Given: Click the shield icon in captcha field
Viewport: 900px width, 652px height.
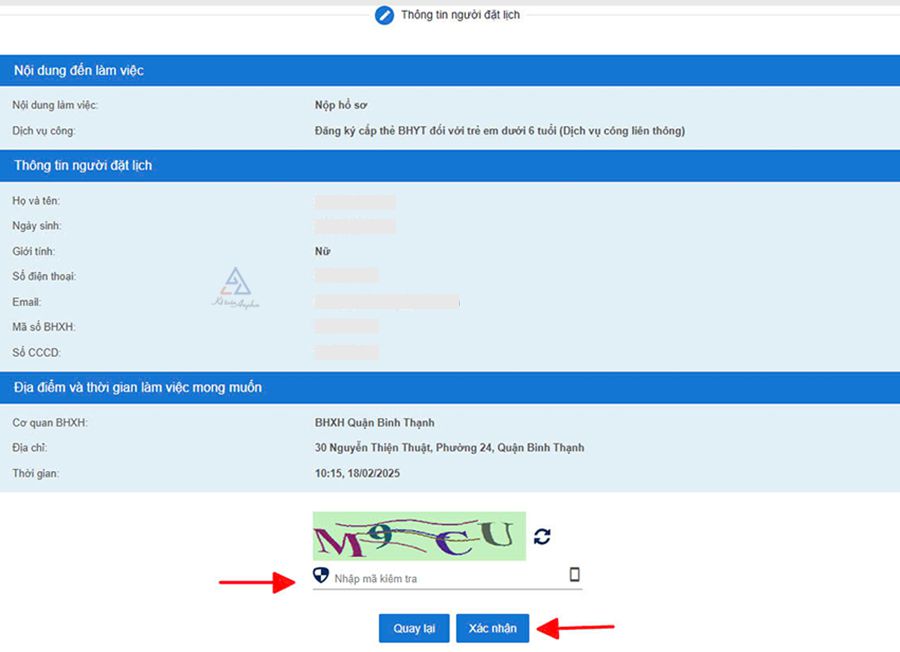Looking at the screenshot, I should 320,575.
